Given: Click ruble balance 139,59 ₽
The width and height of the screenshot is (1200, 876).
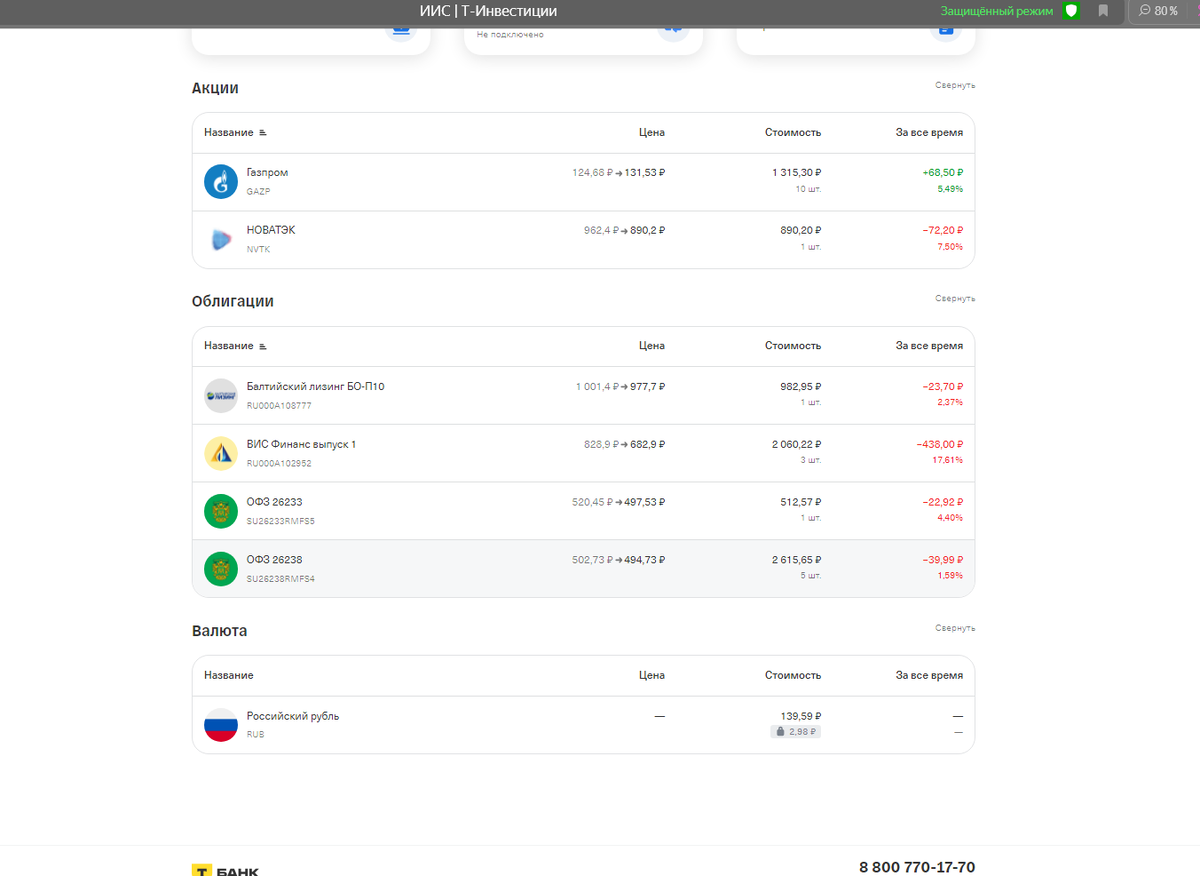Looking at the screenshot, I should 801,716.
